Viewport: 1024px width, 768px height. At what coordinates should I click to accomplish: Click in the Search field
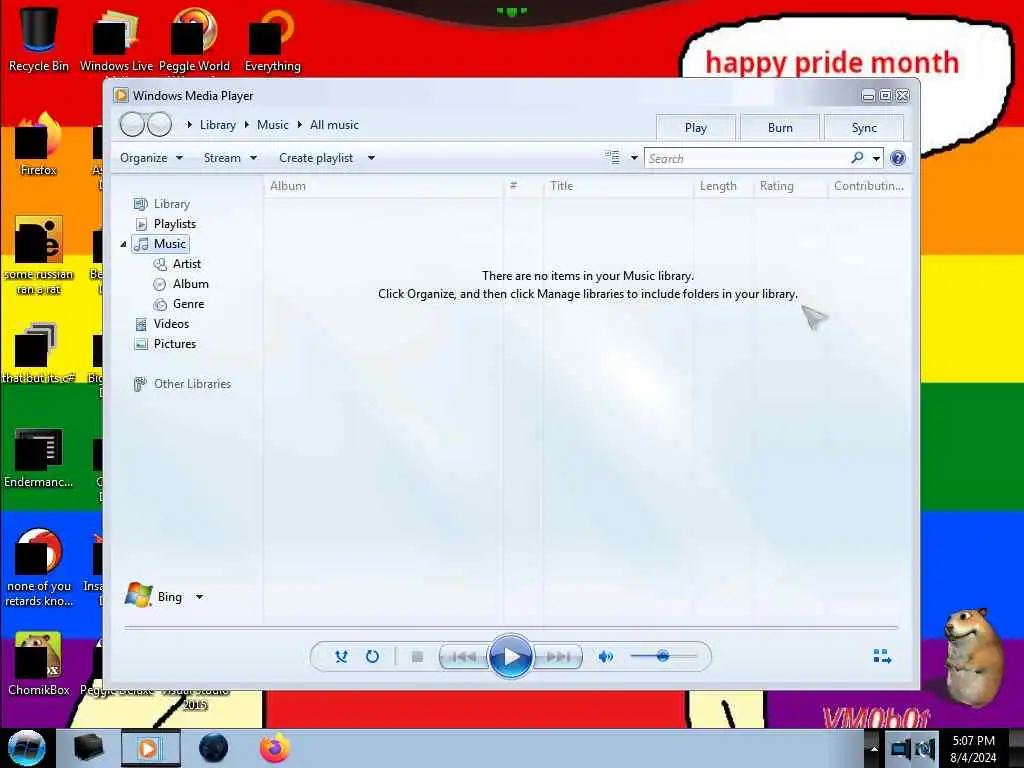[x=747, y=158]
